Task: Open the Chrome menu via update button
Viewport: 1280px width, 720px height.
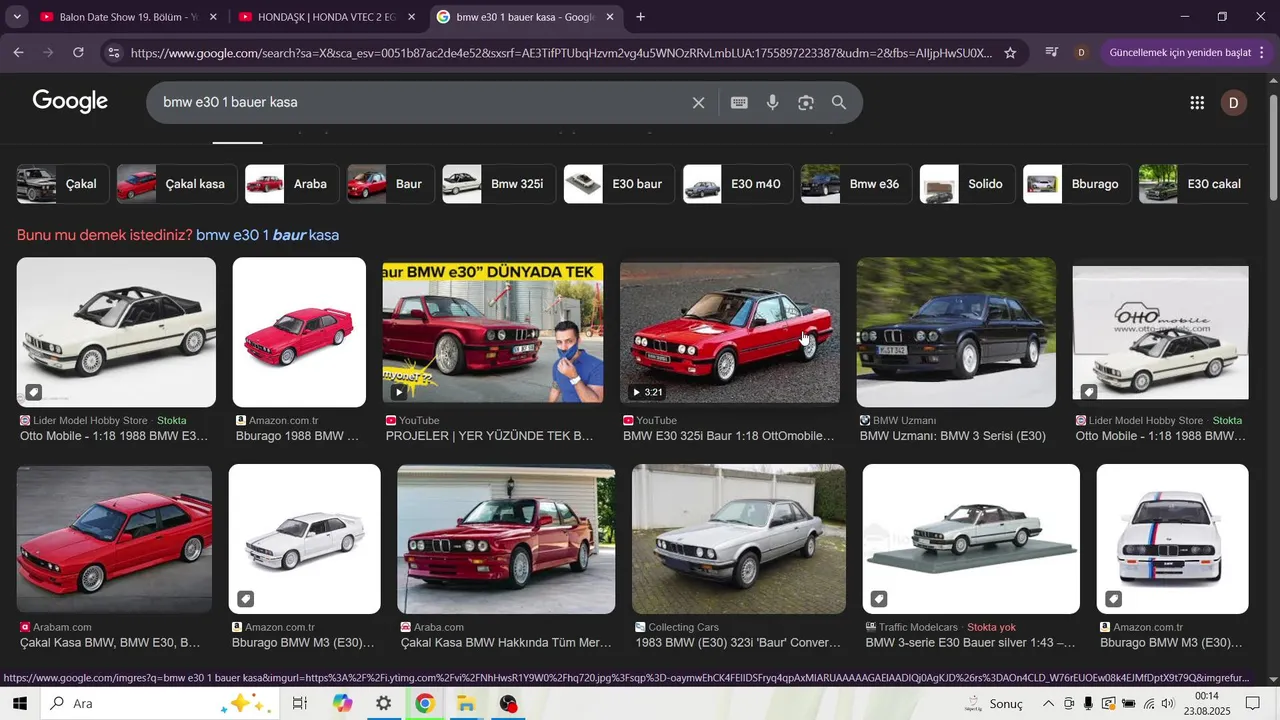Action: [x=1185, y=53]
